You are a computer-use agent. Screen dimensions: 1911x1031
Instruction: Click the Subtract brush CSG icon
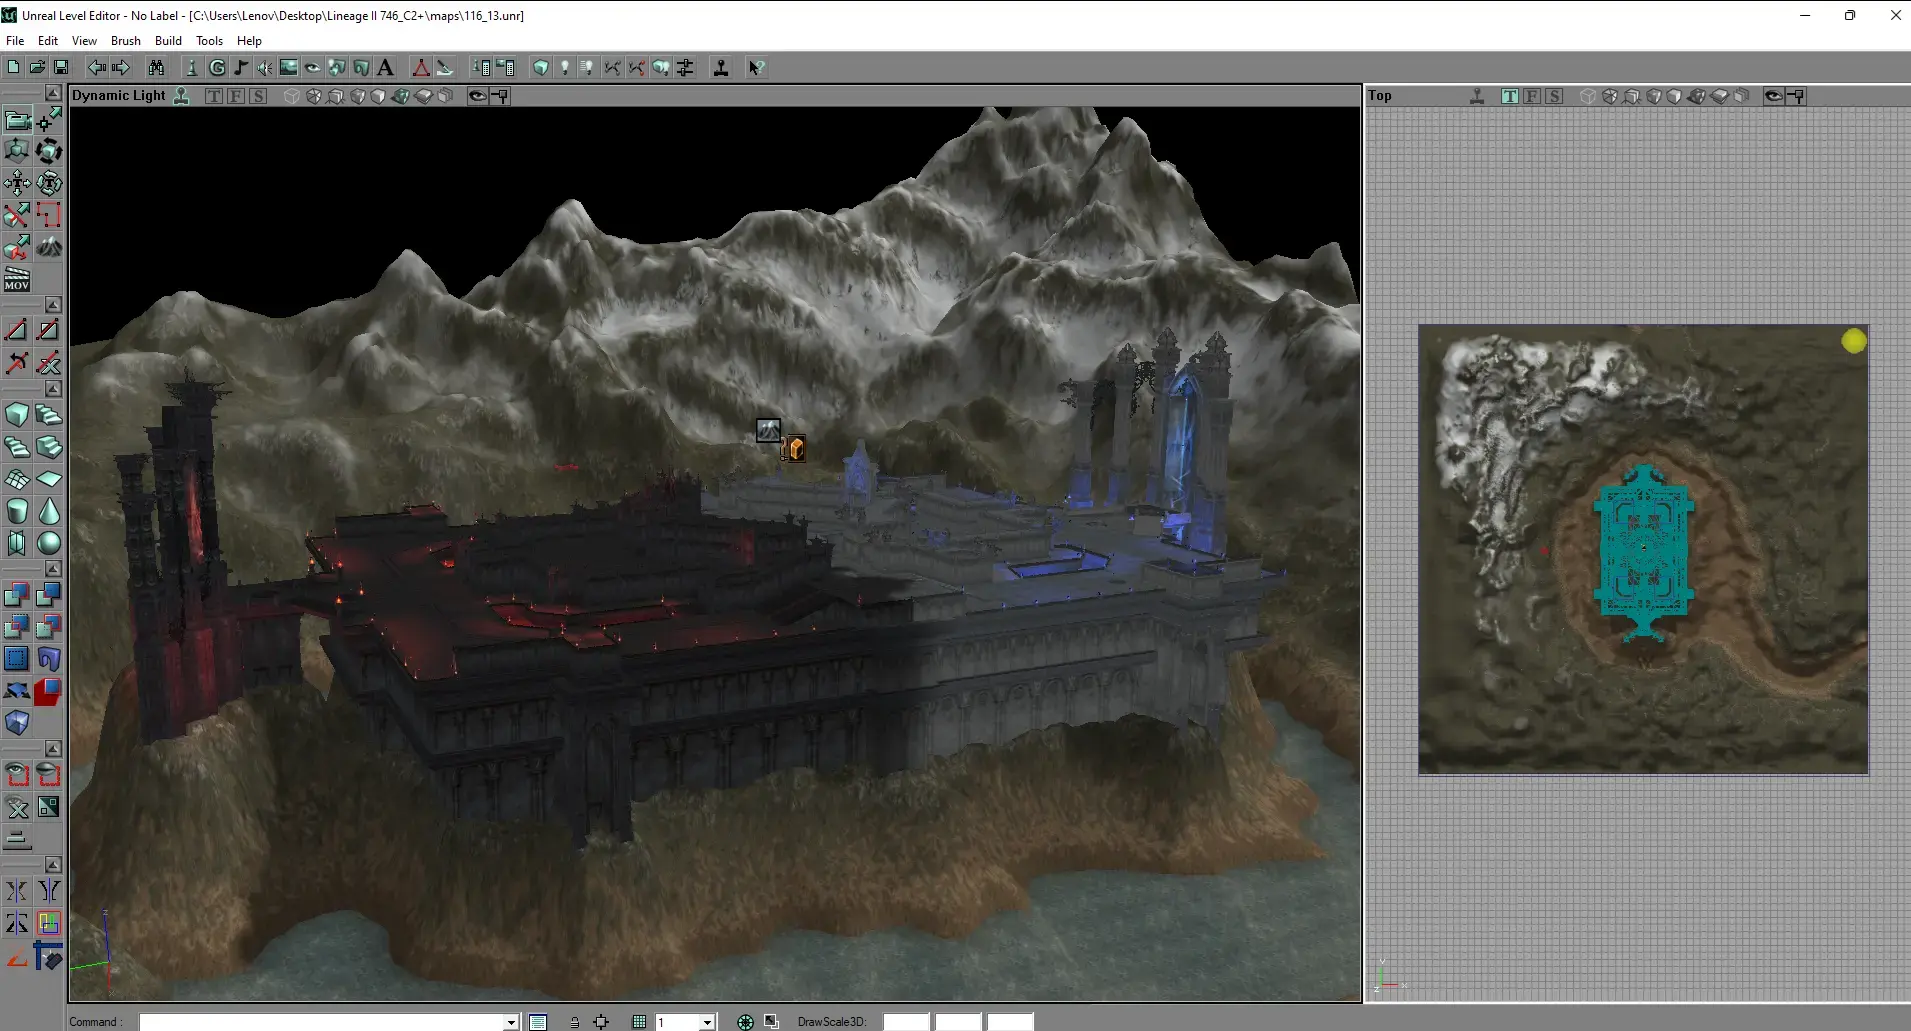[49, 596]
